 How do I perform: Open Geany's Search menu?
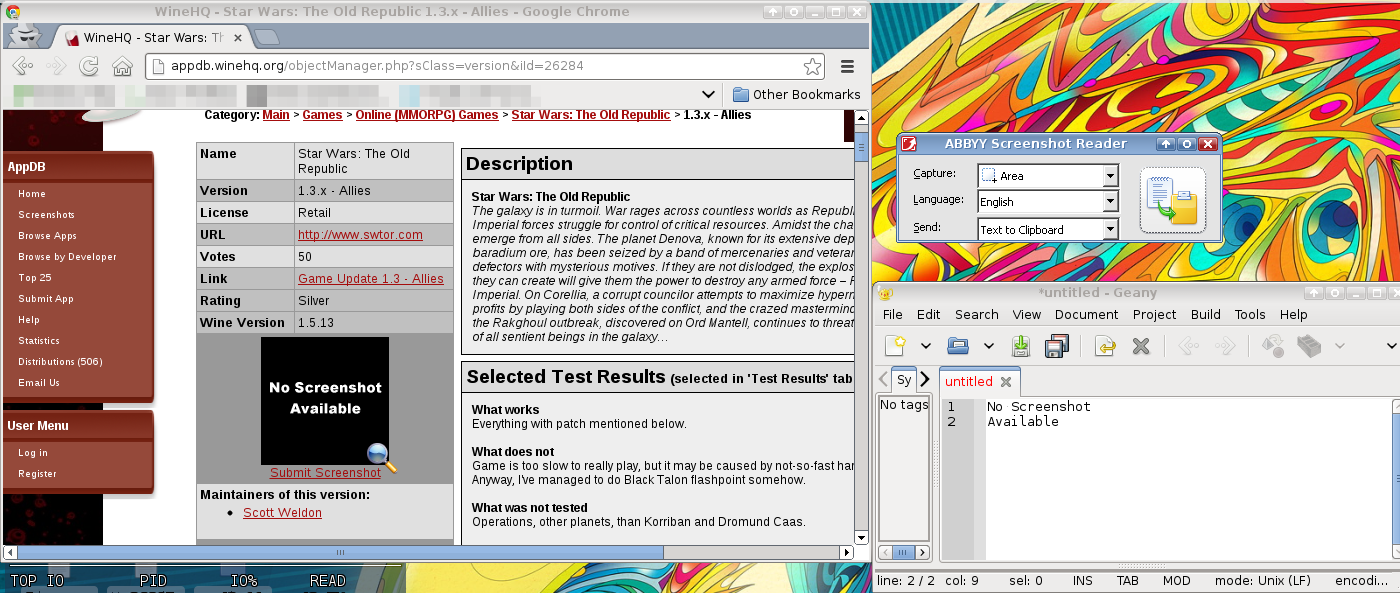976,314
